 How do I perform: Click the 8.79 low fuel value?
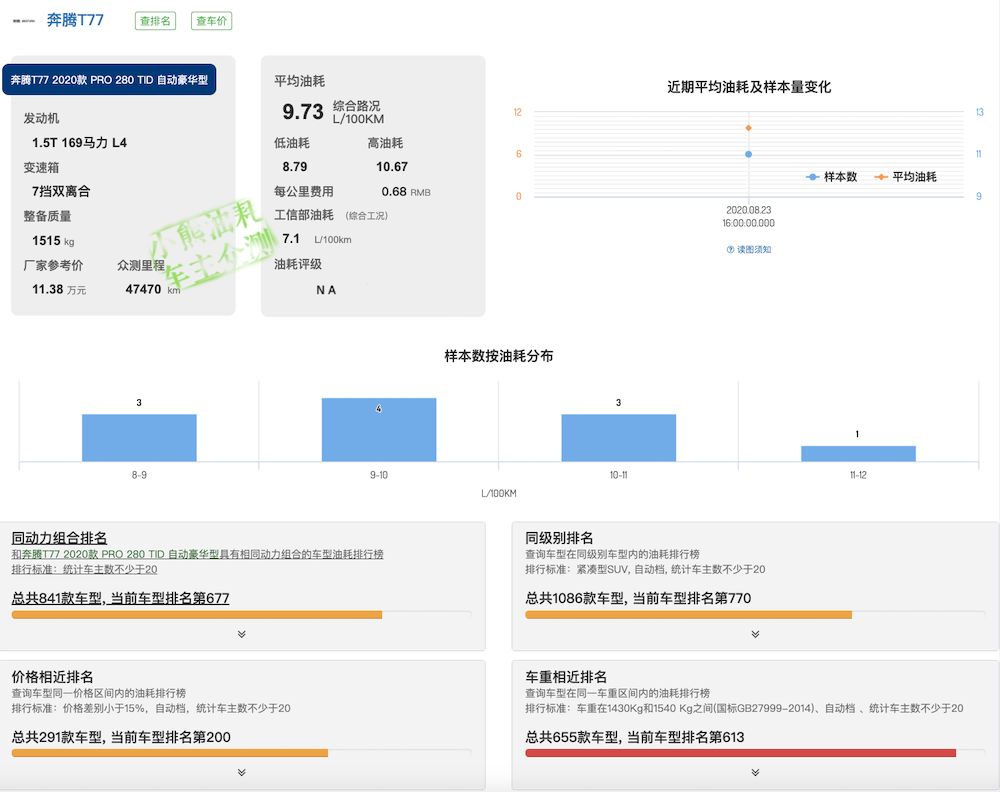[x=295, y=166]
